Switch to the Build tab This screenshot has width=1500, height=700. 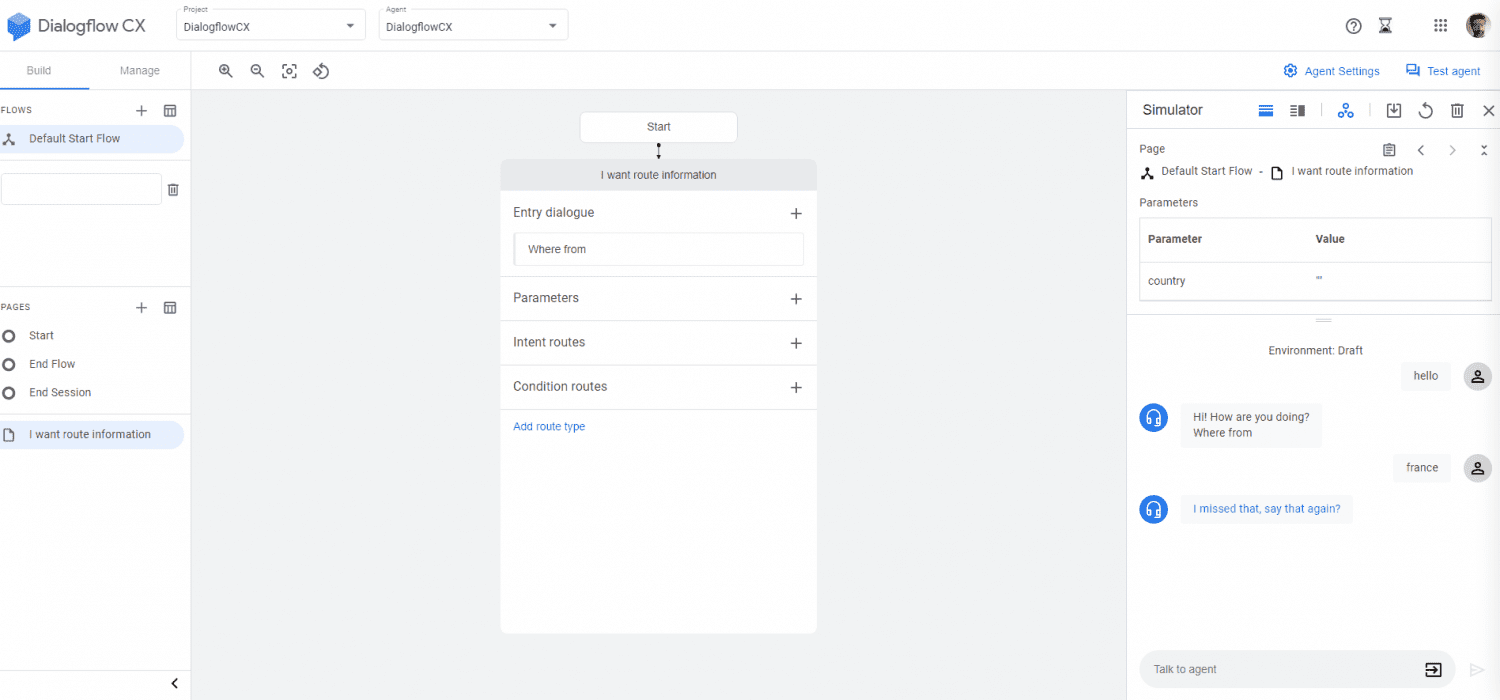click(x=38, y=70)
